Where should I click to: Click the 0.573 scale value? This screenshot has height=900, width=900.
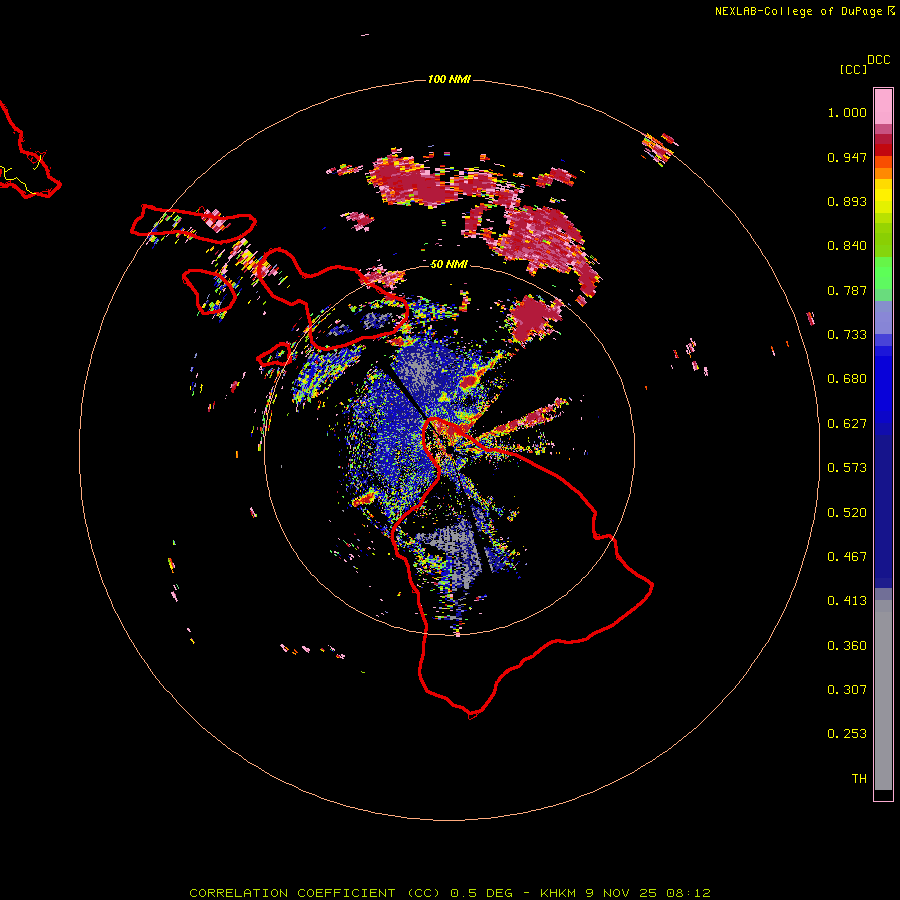tap(847, 468)
